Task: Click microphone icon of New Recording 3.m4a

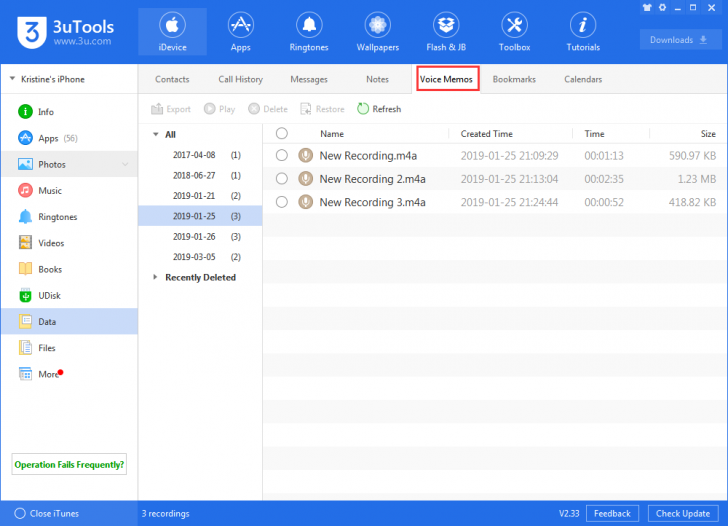Action: (306, 202)
